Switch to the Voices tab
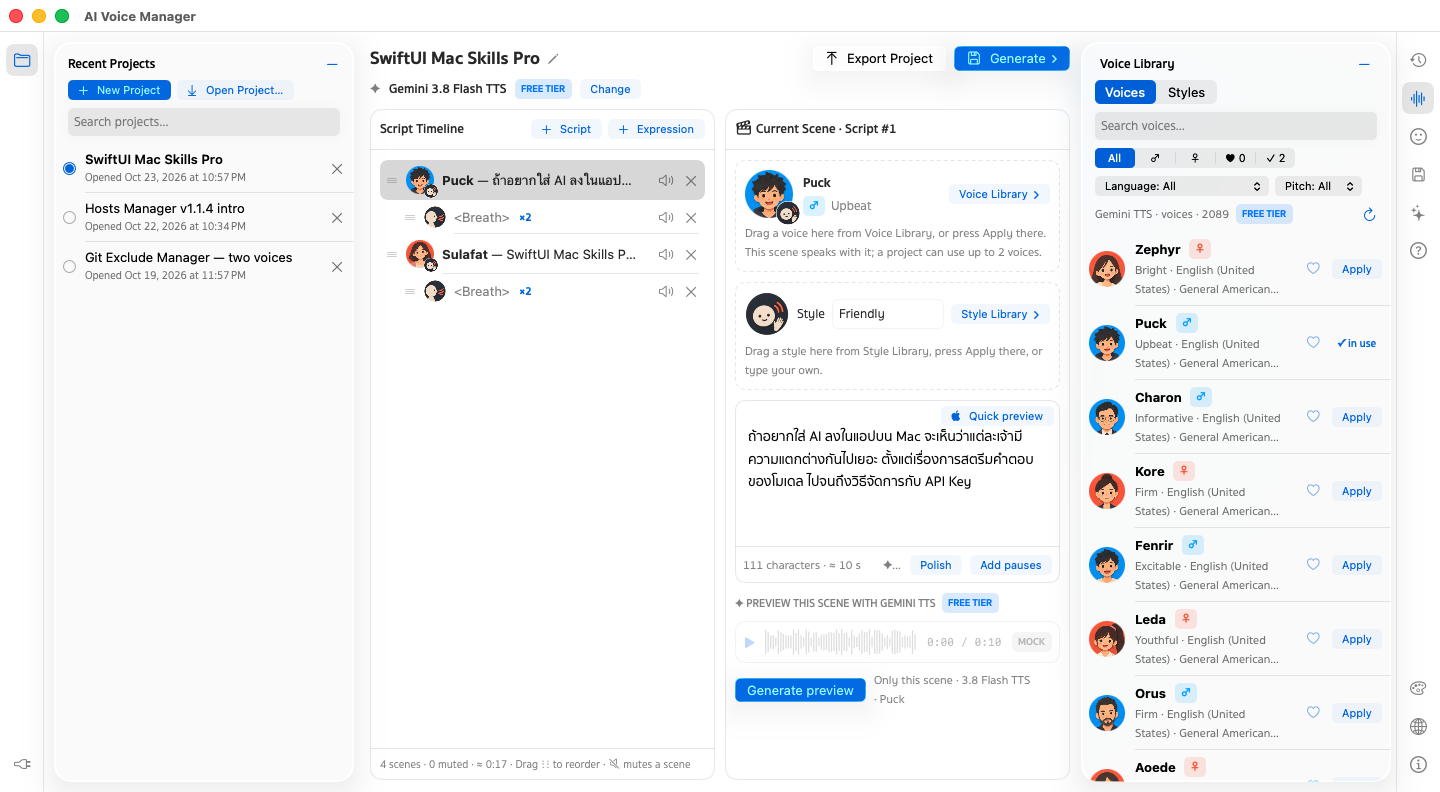The width and height of the screenshot is (1440, 792). click(x=1125, y=92)
